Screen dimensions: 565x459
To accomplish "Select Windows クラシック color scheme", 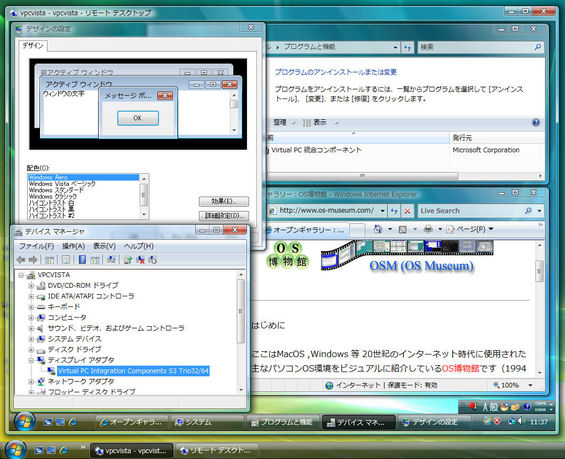I will coord(83,196).
